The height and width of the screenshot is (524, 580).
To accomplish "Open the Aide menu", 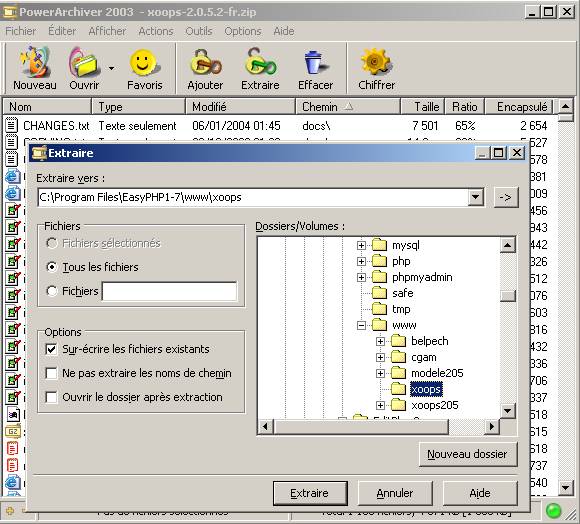I will click(x=284, y=31).
